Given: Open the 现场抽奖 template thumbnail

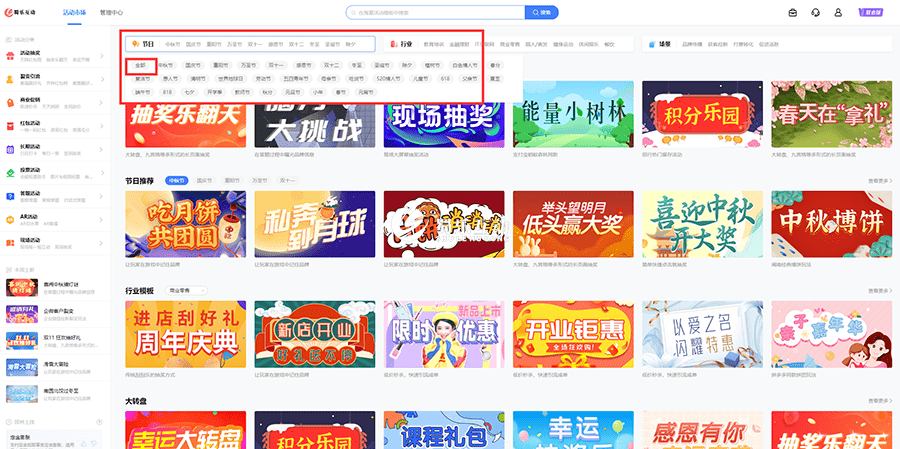Looking at the screenshot, I should (444, 125).
